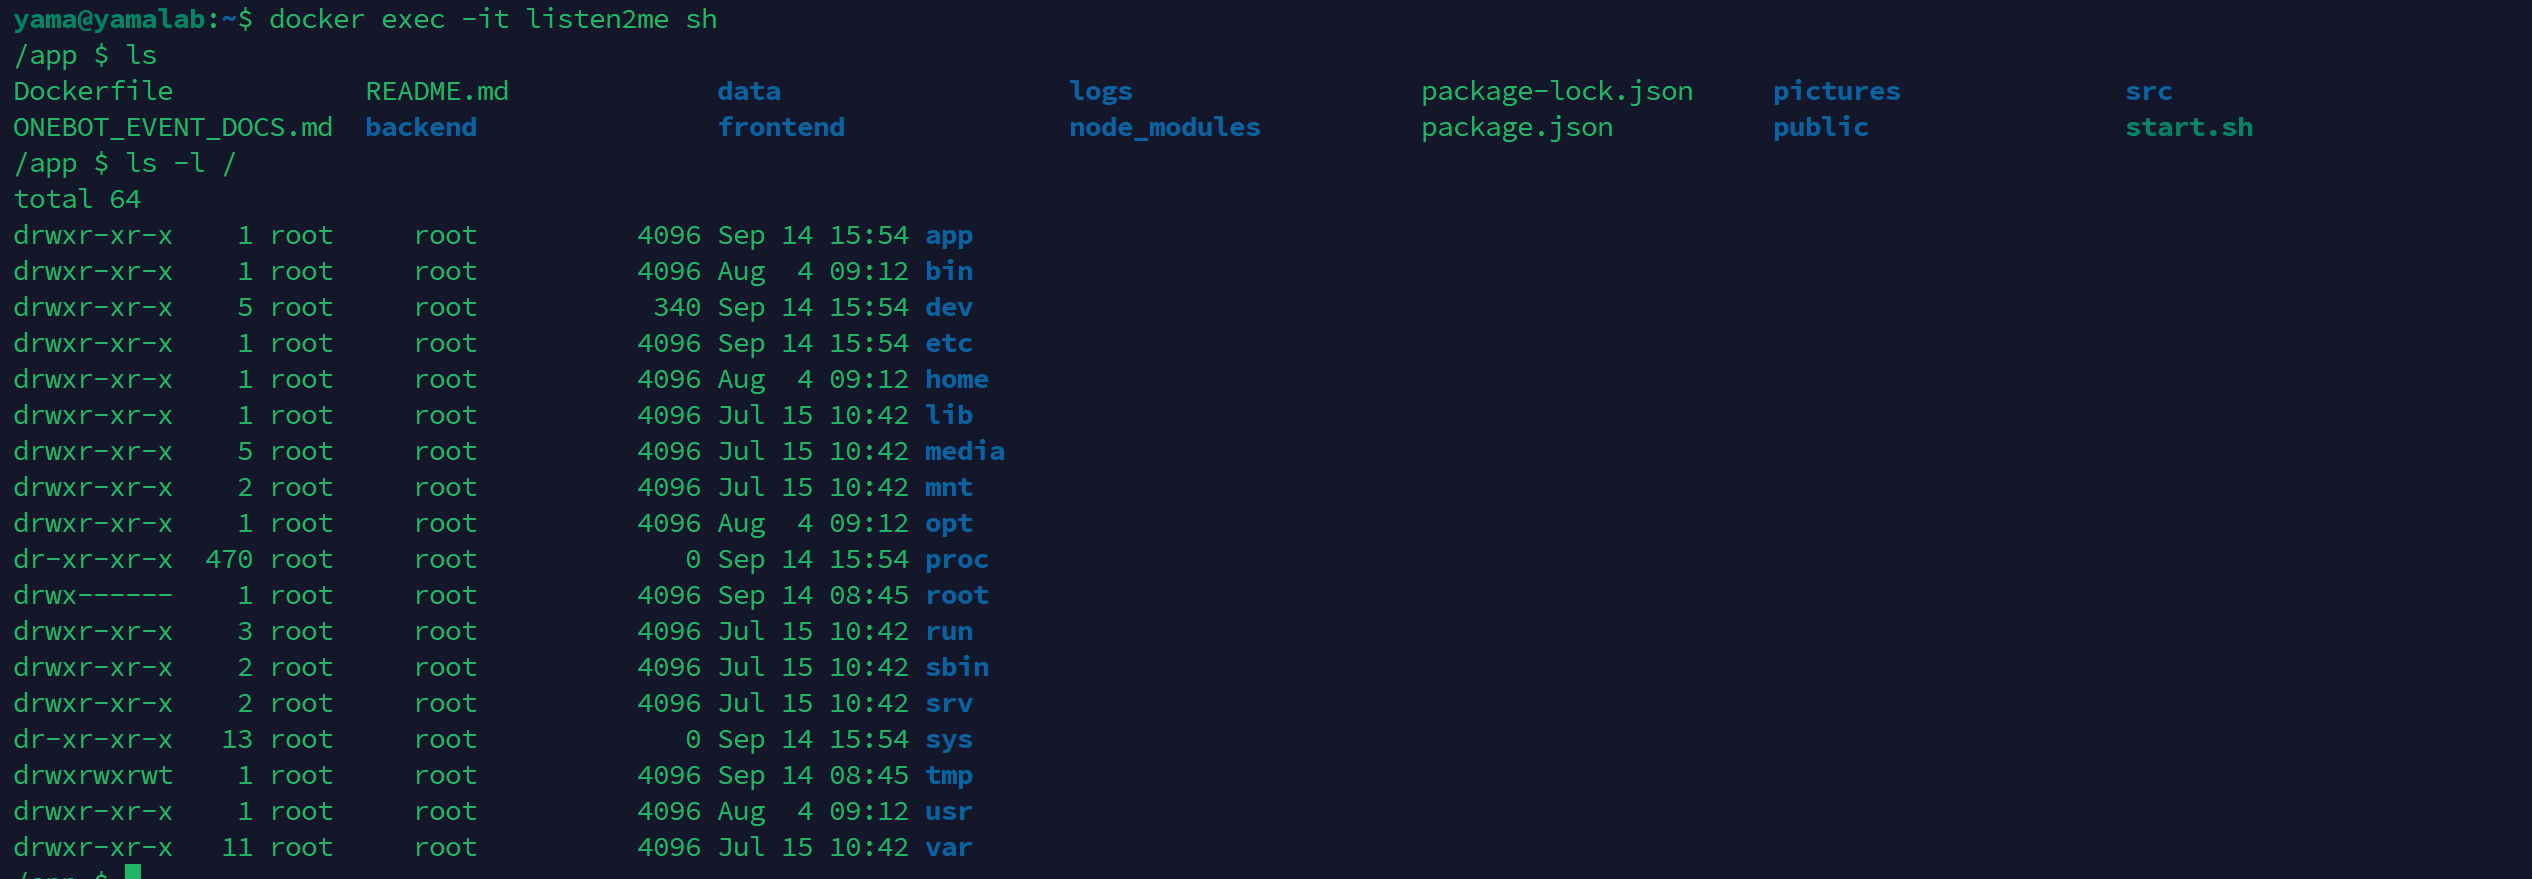Image resolution: width=2532 pixels, height=879 pixels.
Task: Click the logs directory entry
Action: [x=1101, y=91]
